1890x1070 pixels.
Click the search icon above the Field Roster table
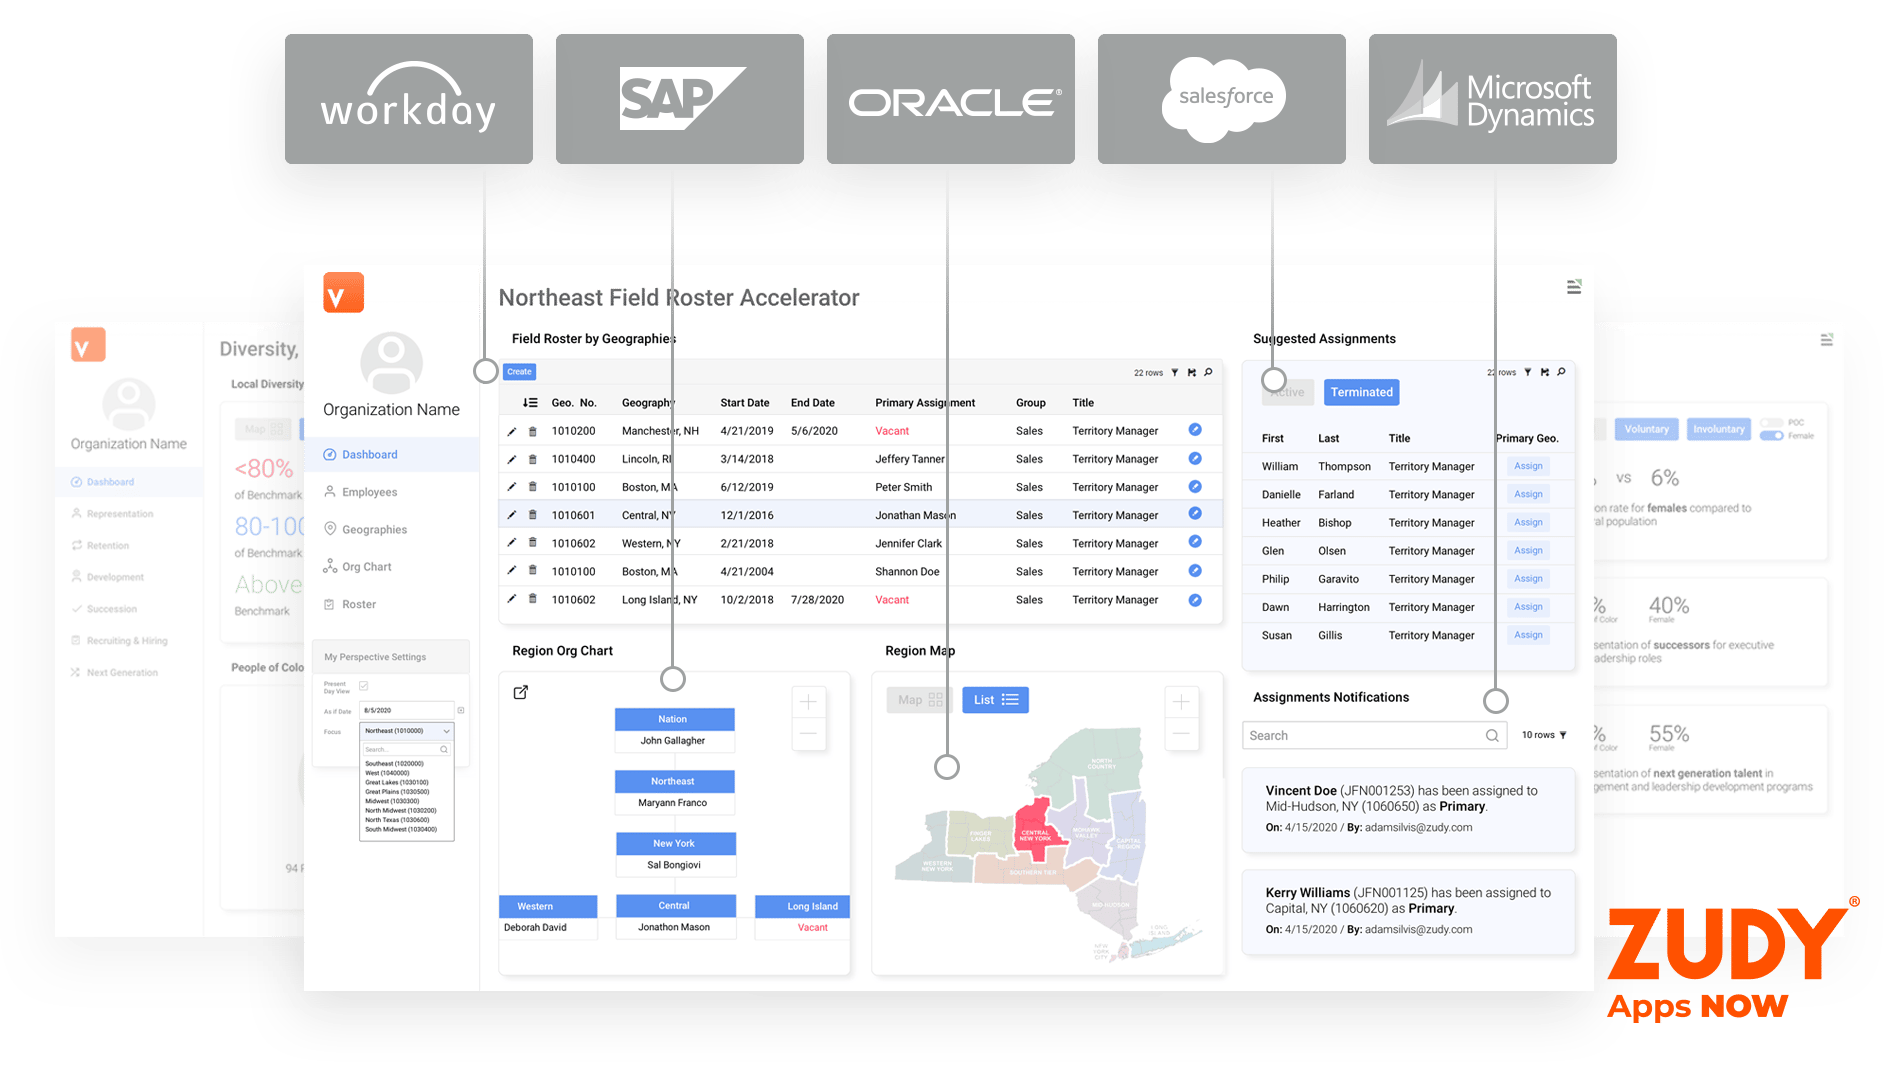coord(1208,373)
